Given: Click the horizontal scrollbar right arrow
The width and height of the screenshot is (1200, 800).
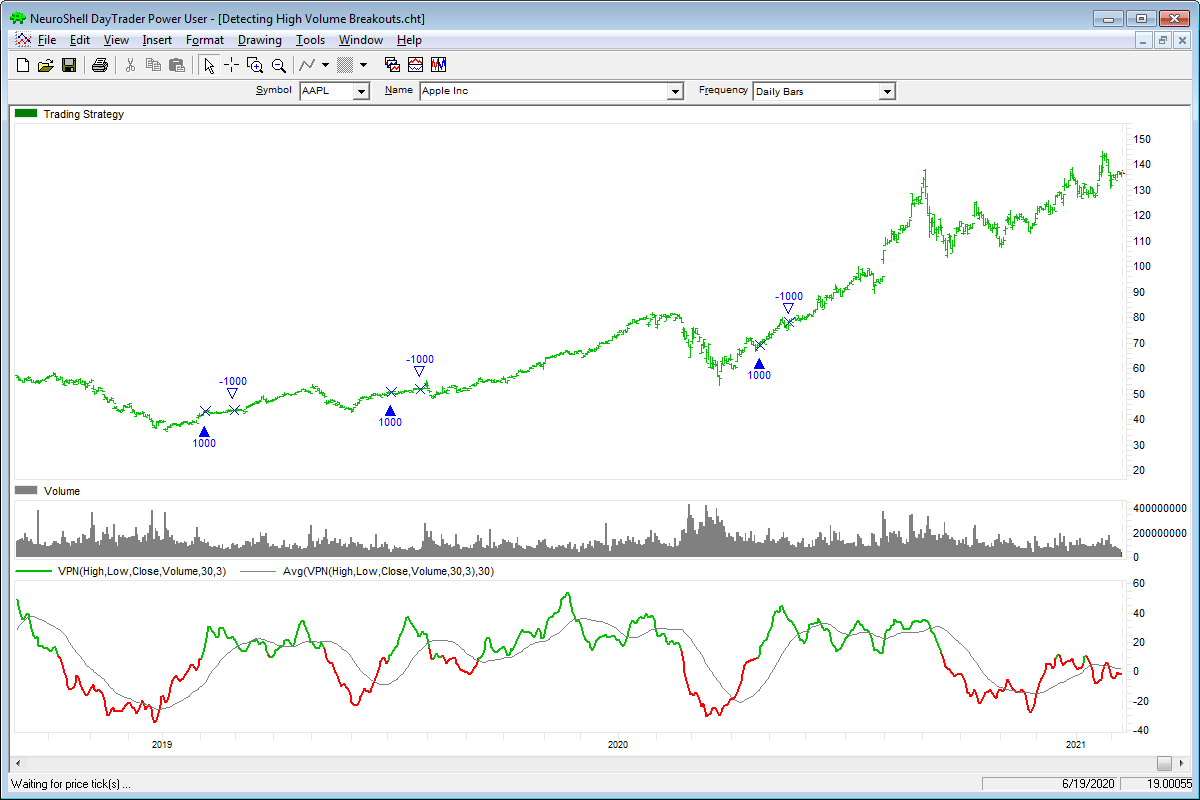Looking at the screenshot, I should (1163, 763).
